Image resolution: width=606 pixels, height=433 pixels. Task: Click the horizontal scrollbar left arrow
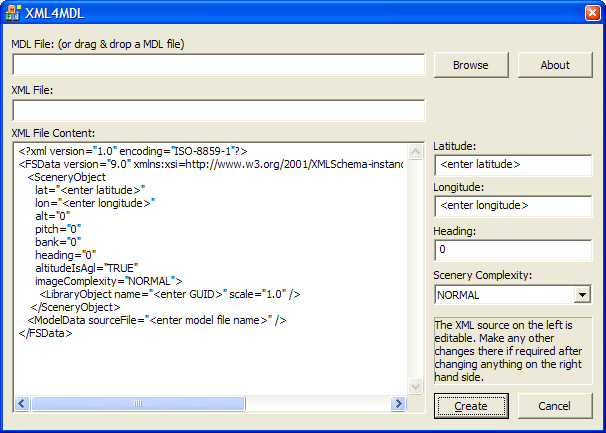(22, 404)
